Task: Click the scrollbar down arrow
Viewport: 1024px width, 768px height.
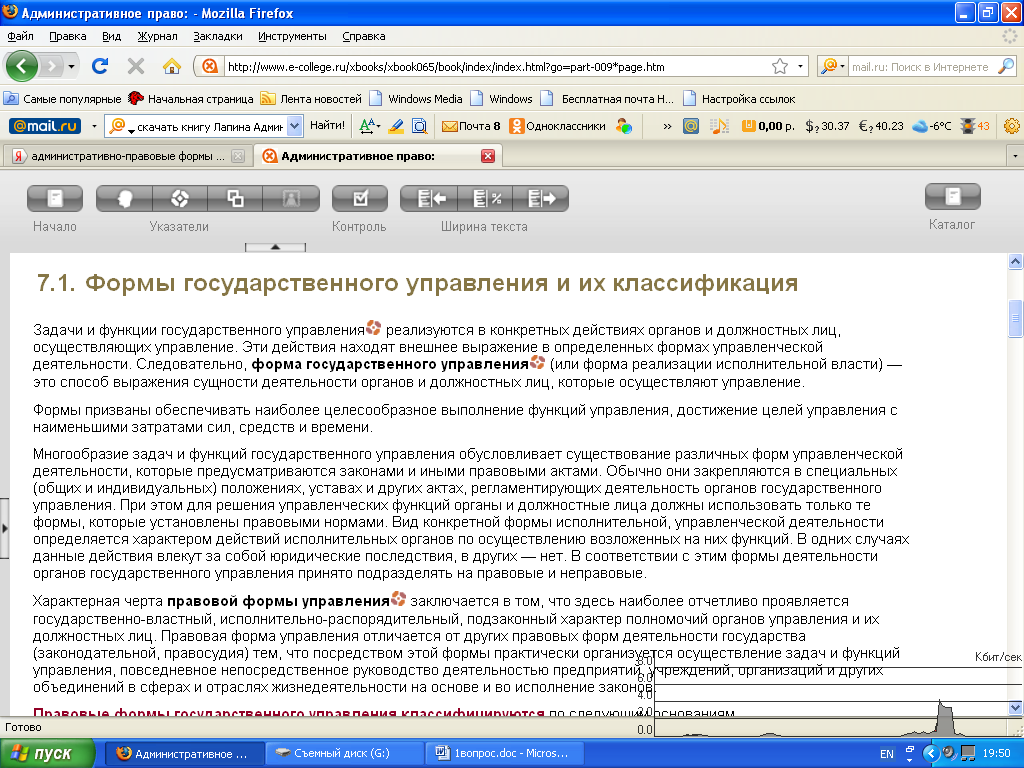Action: 1015,707
